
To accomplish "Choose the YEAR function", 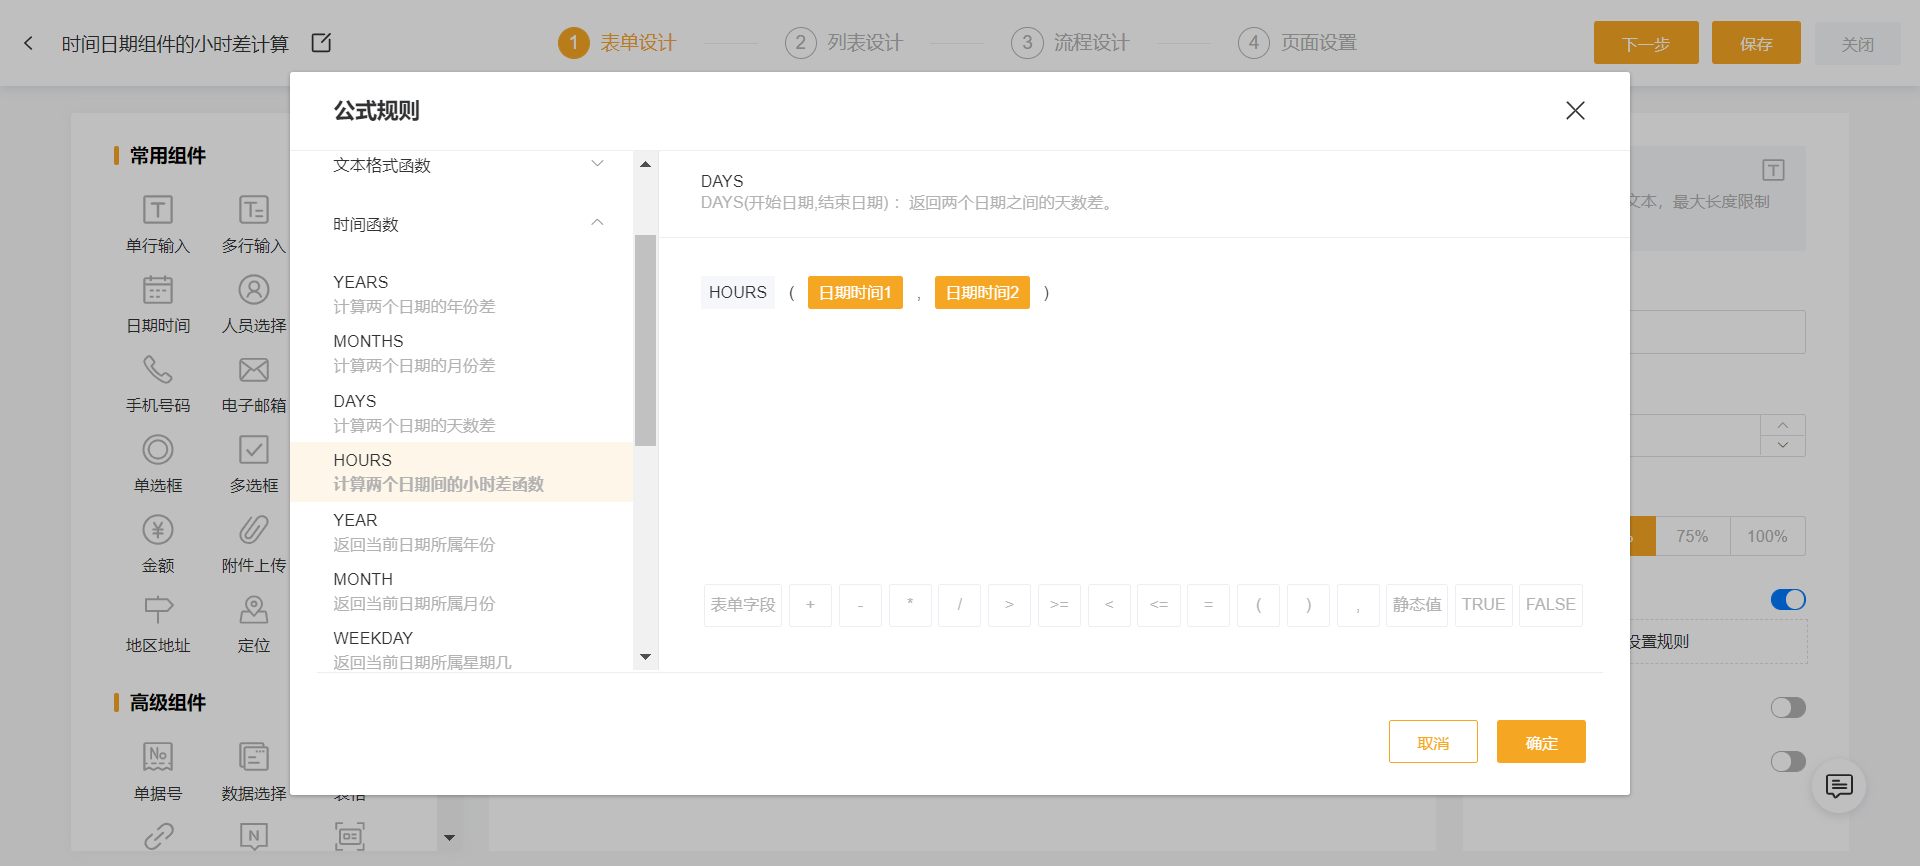I will [x=461, y=532].
